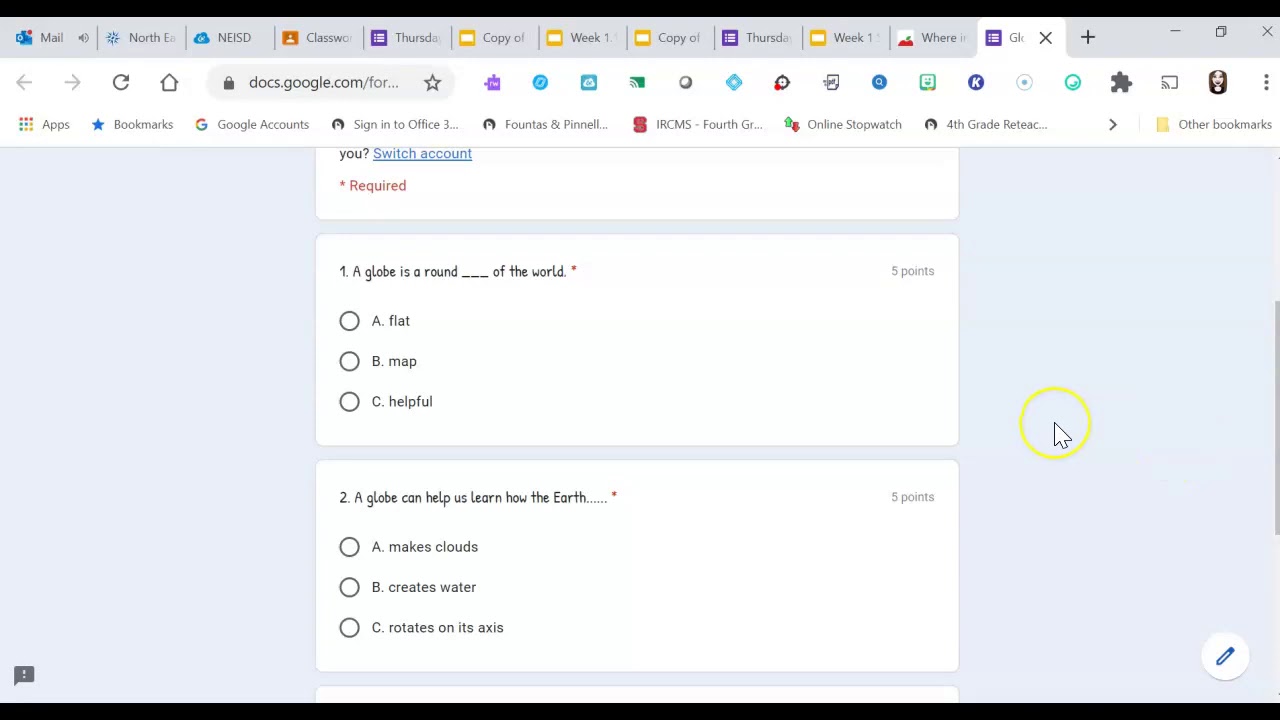Select answer C. helpful
The image size is (1280, 720).
point(349,401)
